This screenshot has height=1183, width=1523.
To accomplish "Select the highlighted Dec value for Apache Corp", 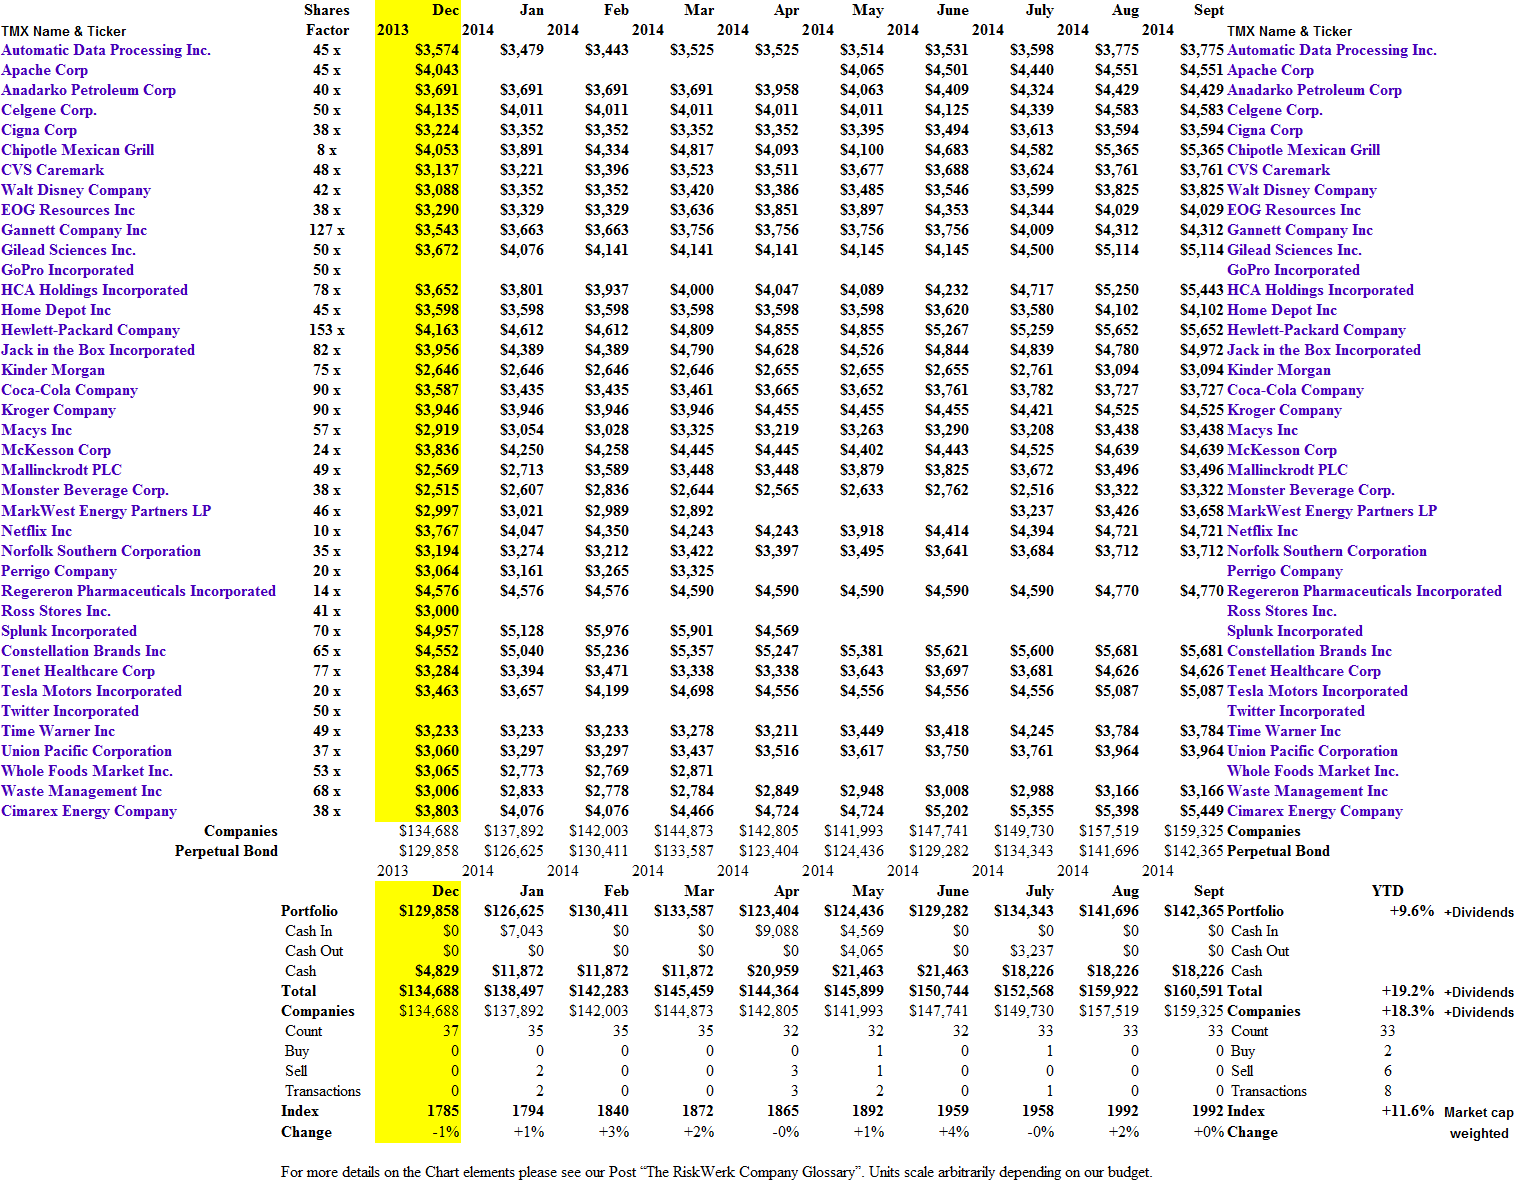I will [437, 70].
